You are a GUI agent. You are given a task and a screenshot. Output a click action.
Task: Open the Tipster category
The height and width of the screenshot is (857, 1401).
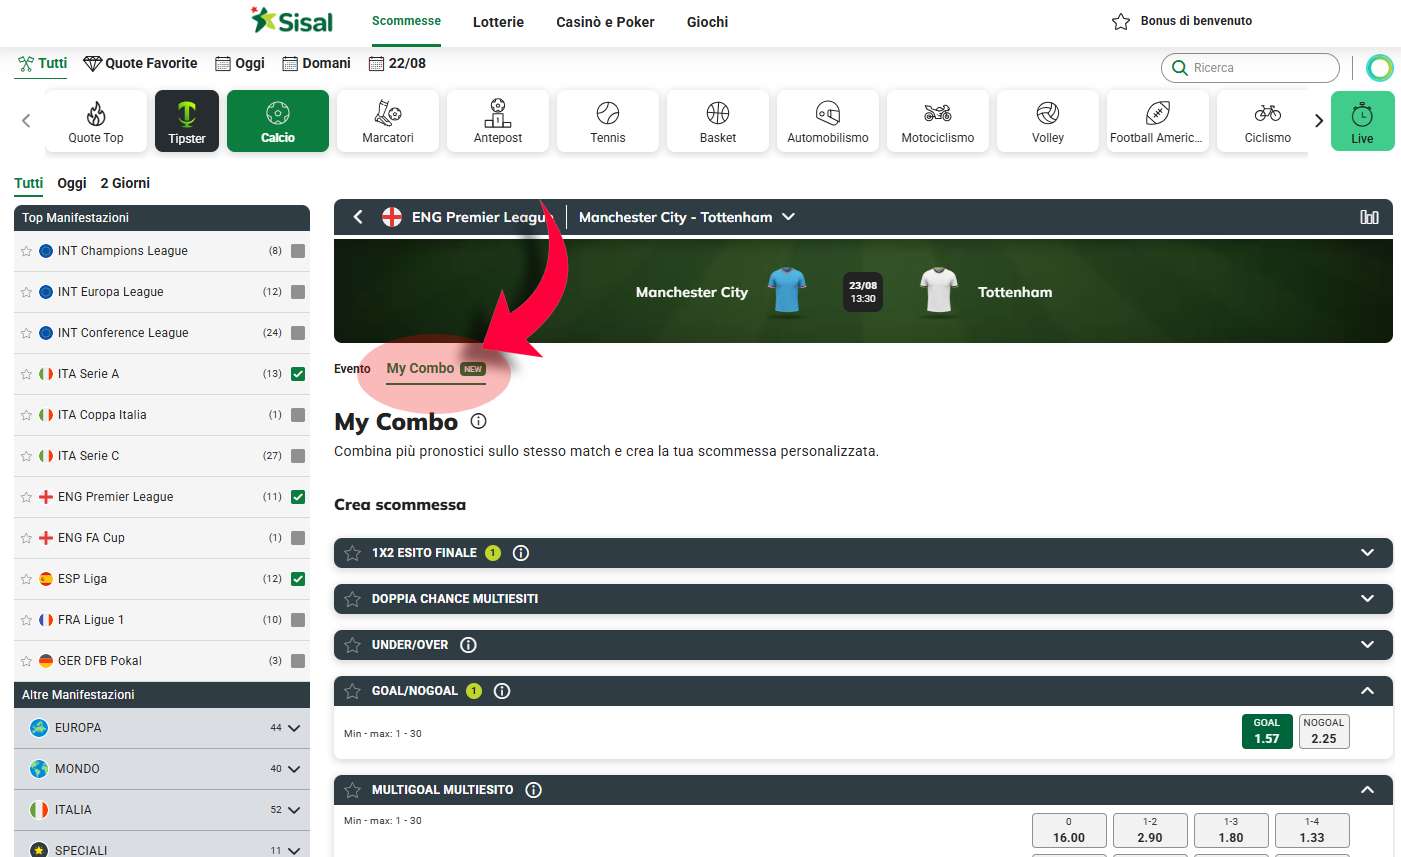click(187, 121)
